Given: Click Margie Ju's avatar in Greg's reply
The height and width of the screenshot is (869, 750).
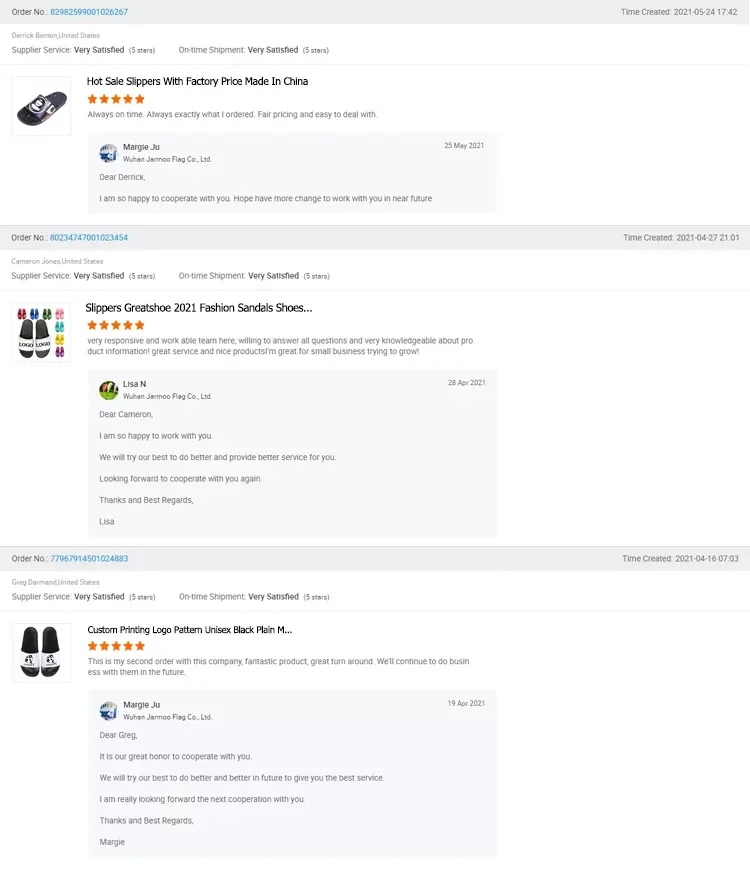Looking at the screenshot, I should pyautogui.click(x=109, y=711).
